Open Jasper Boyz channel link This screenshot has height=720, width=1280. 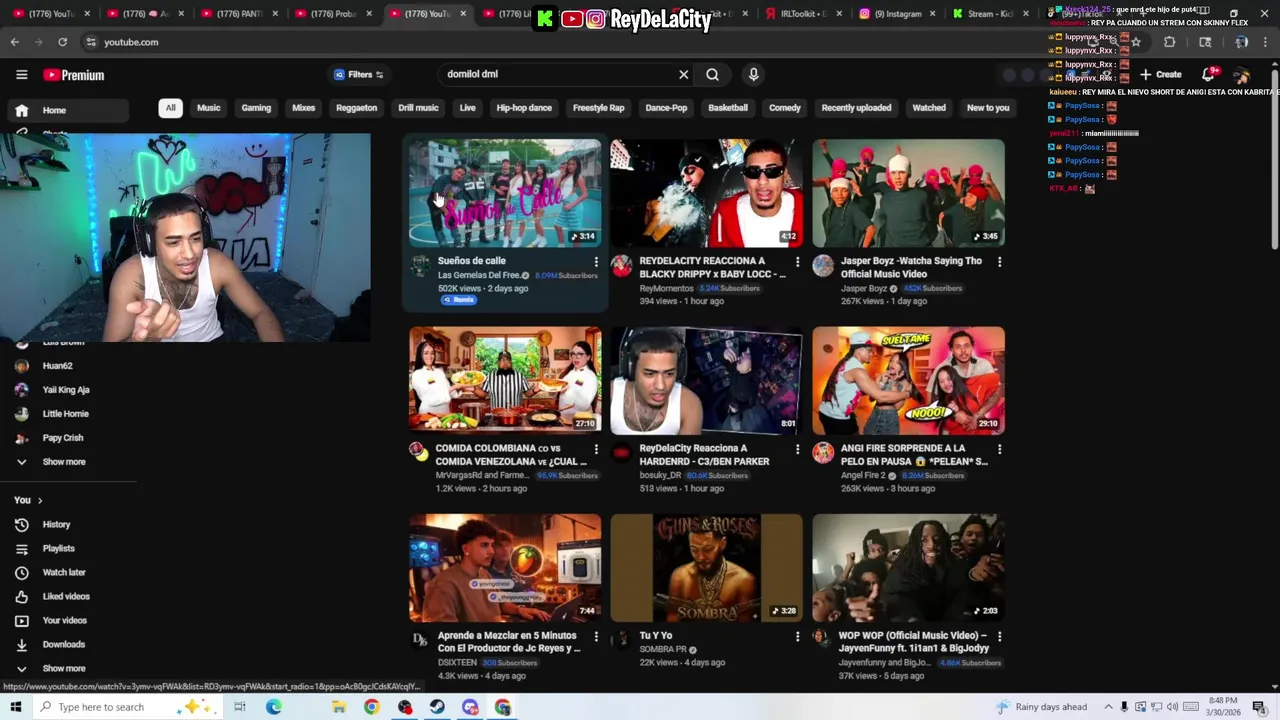click(864, 288)
